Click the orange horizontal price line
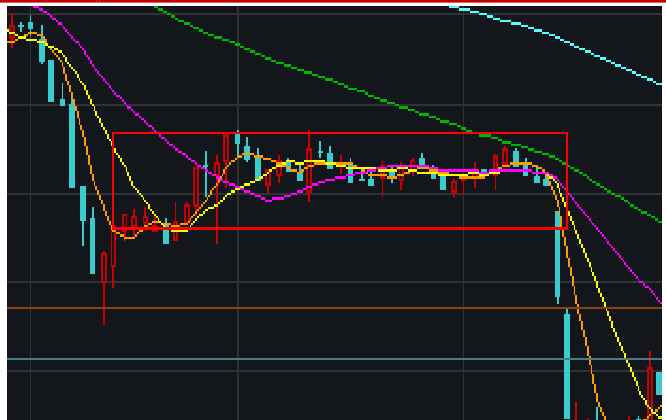 (300, 308)
